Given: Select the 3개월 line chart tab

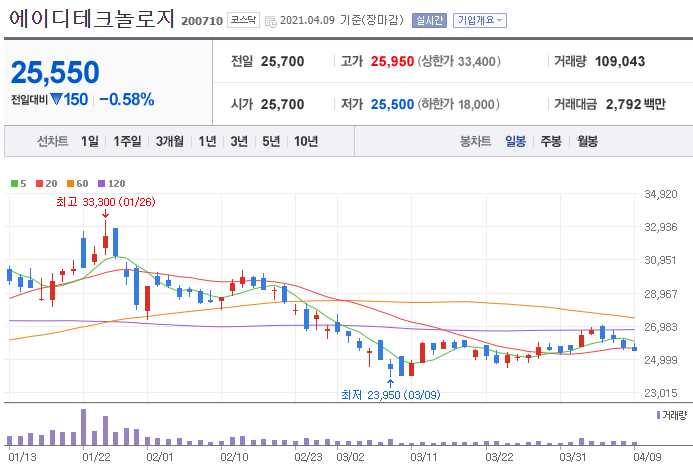Looking at the screenshot, I should (170, 141).
